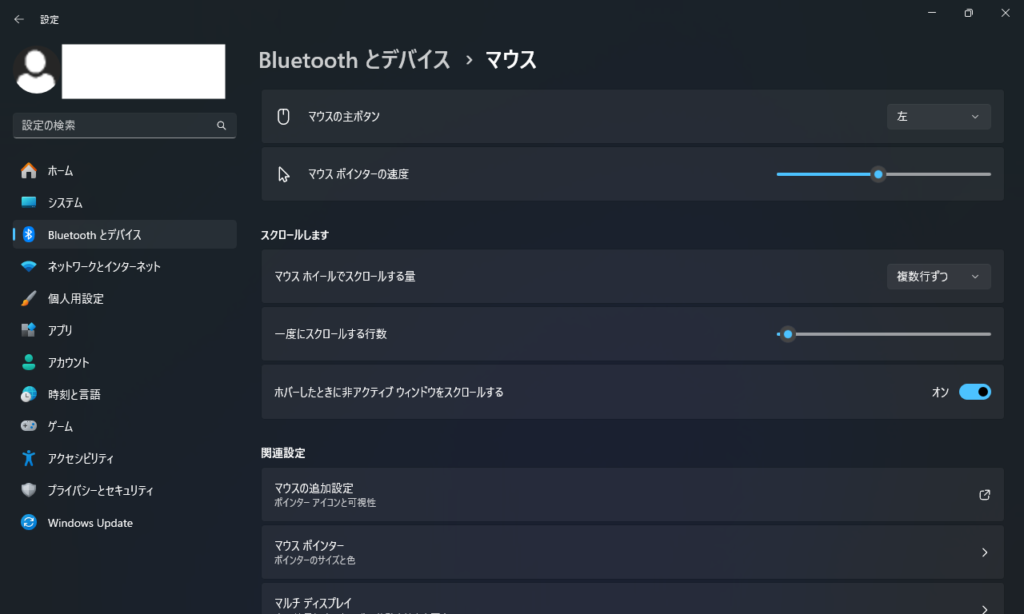
Task: Click the System (システム) monitor icon
Action: [x=29, y=203]
